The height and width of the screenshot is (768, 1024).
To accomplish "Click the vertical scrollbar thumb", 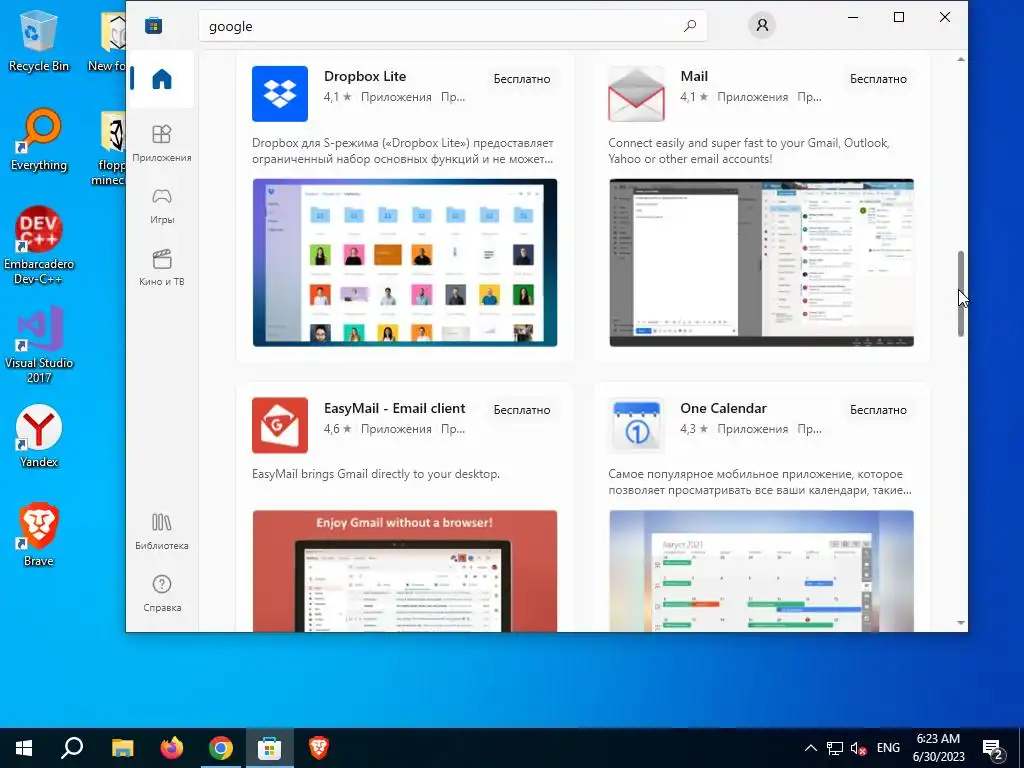I will (x=961, y=293).
